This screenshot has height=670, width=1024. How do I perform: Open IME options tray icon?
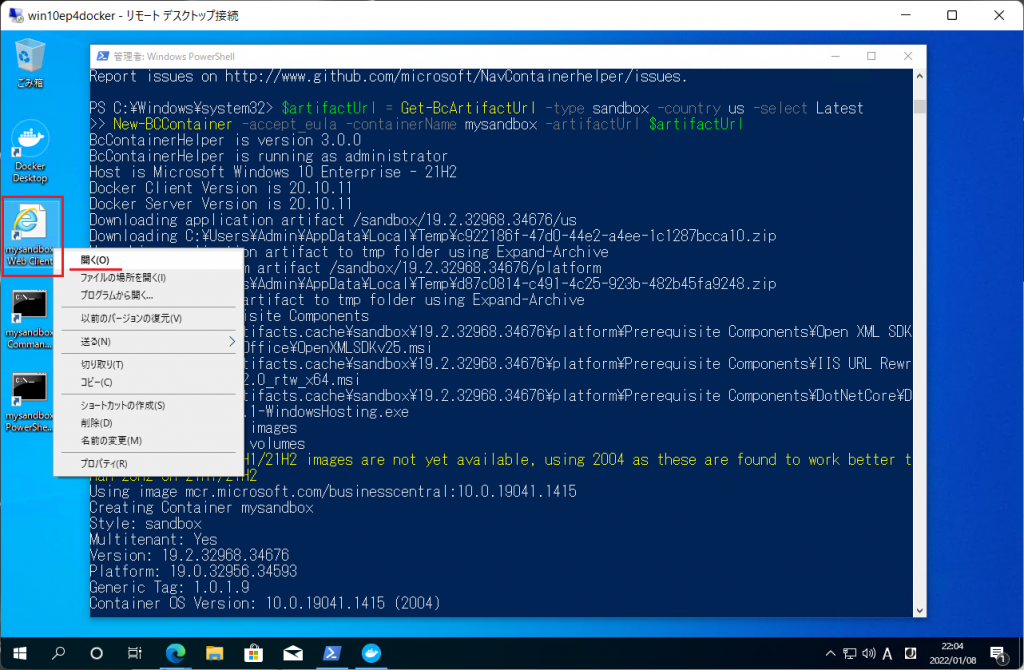910,653
